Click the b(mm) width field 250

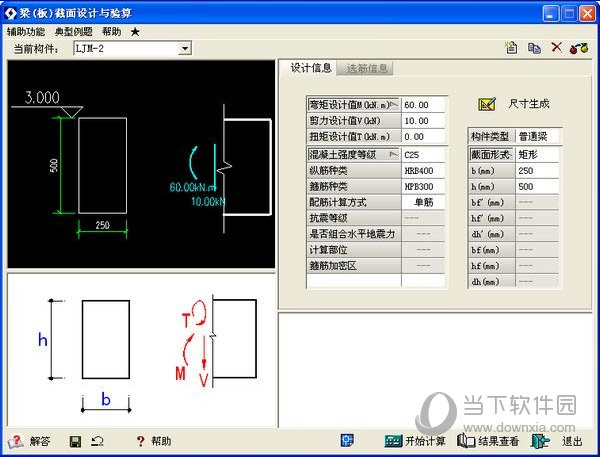click(x=537, y=171)
